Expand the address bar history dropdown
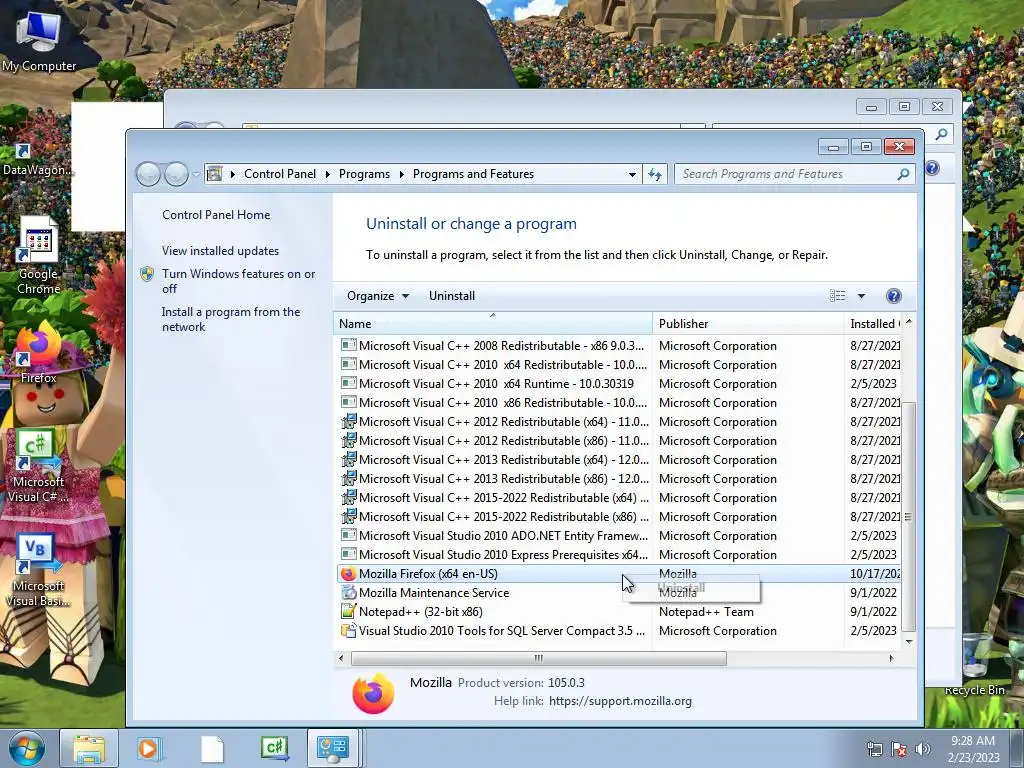This screenshot has height=768, width=1024. coord(632,174)
